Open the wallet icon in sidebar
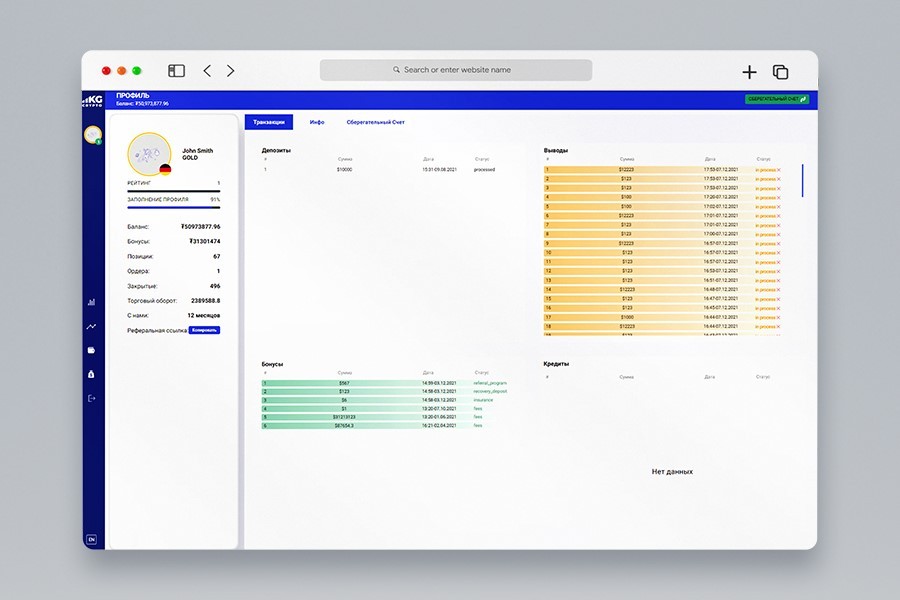900x600 pixels. (x=91, y=350)
